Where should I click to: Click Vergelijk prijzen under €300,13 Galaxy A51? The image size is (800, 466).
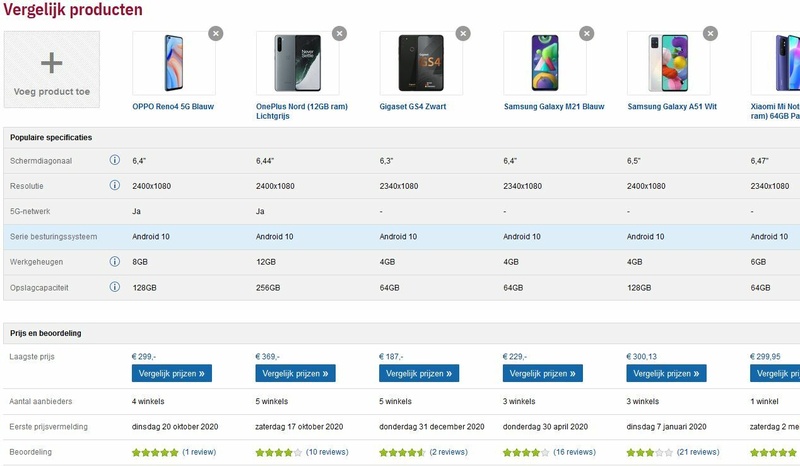666,373
